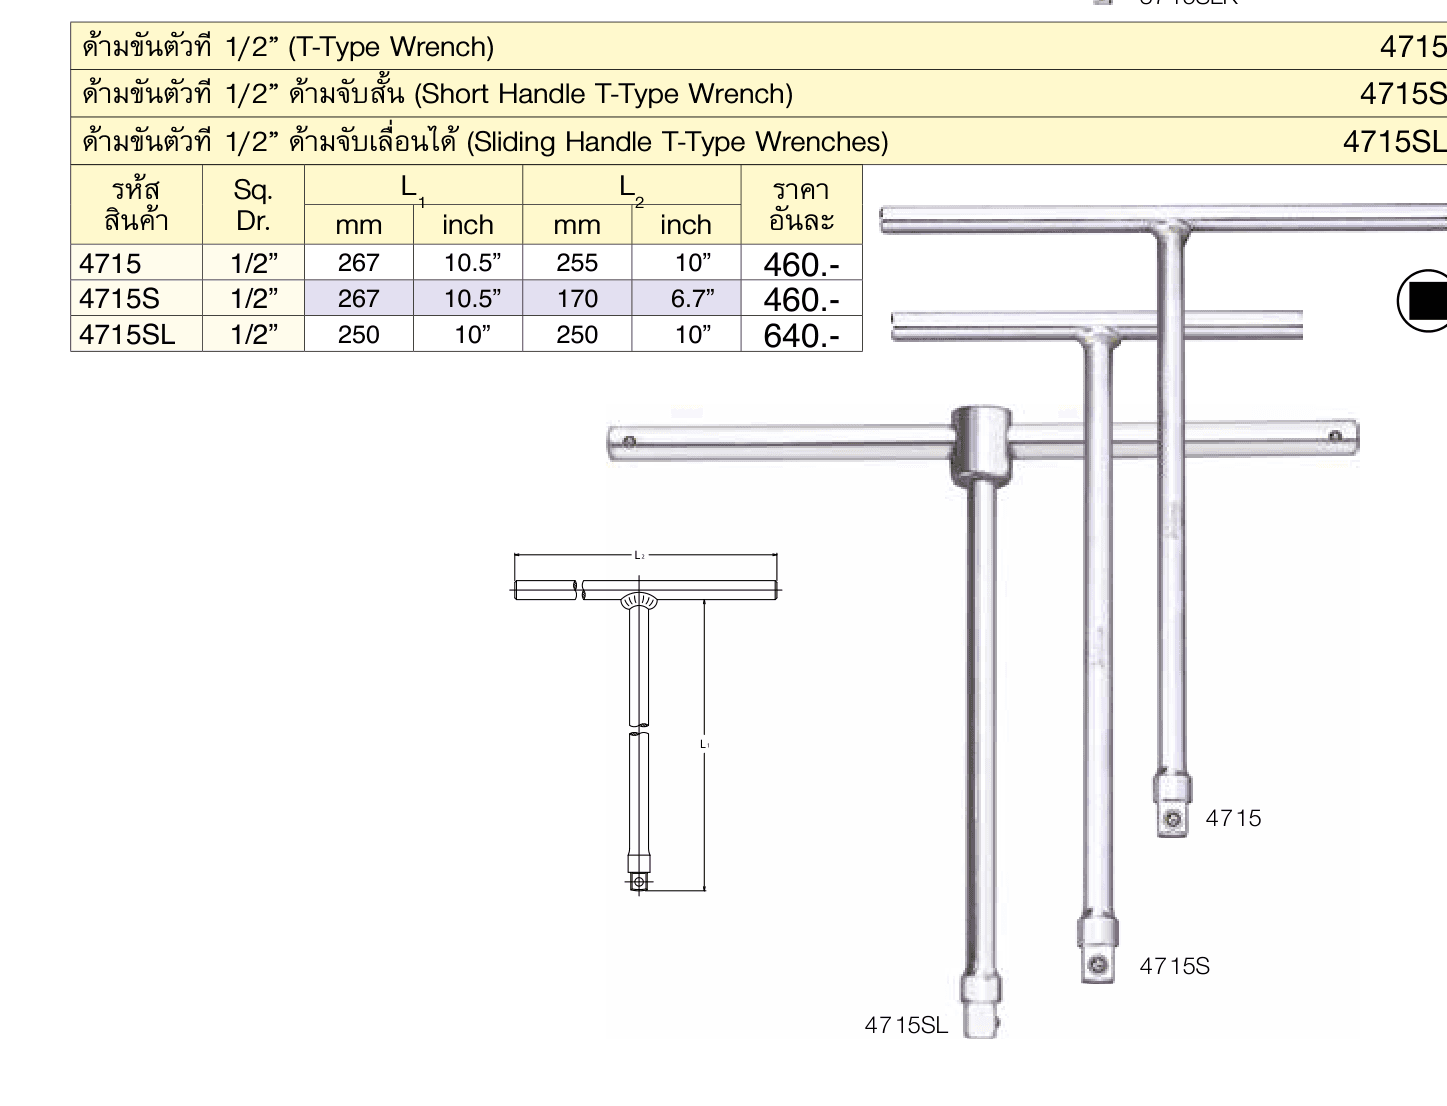This screenshot has width=1447, height=1106.
Task: Click the 1/2" drive cell in row 4715SL
Action: click(x=254, y=334)
